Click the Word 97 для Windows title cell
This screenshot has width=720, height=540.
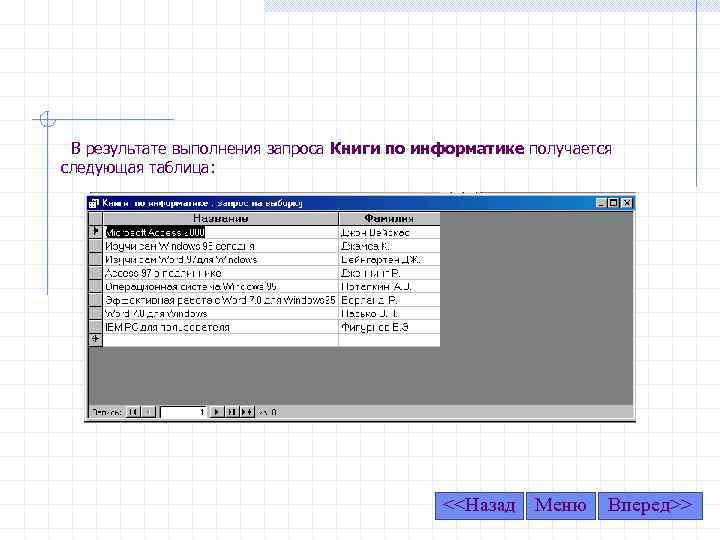click(221, 259)
